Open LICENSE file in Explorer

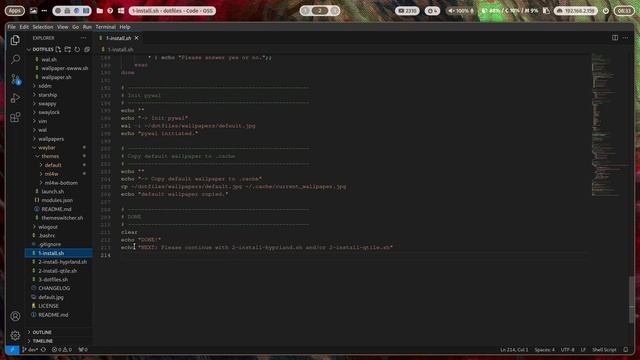click(x=48, y=306)
